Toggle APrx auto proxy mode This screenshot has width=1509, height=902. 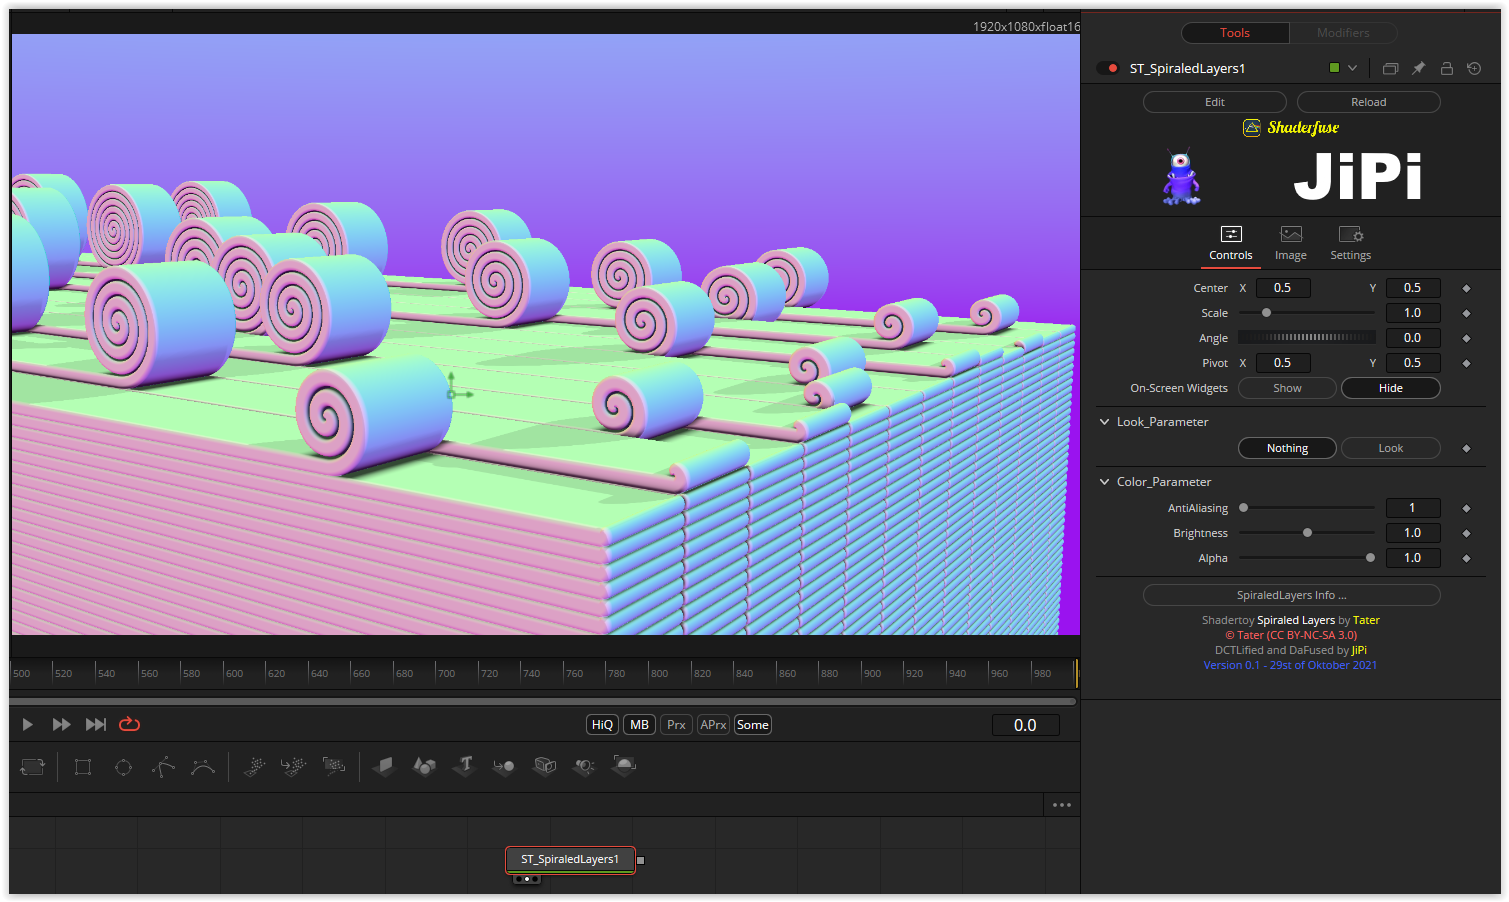click(713, 725)
